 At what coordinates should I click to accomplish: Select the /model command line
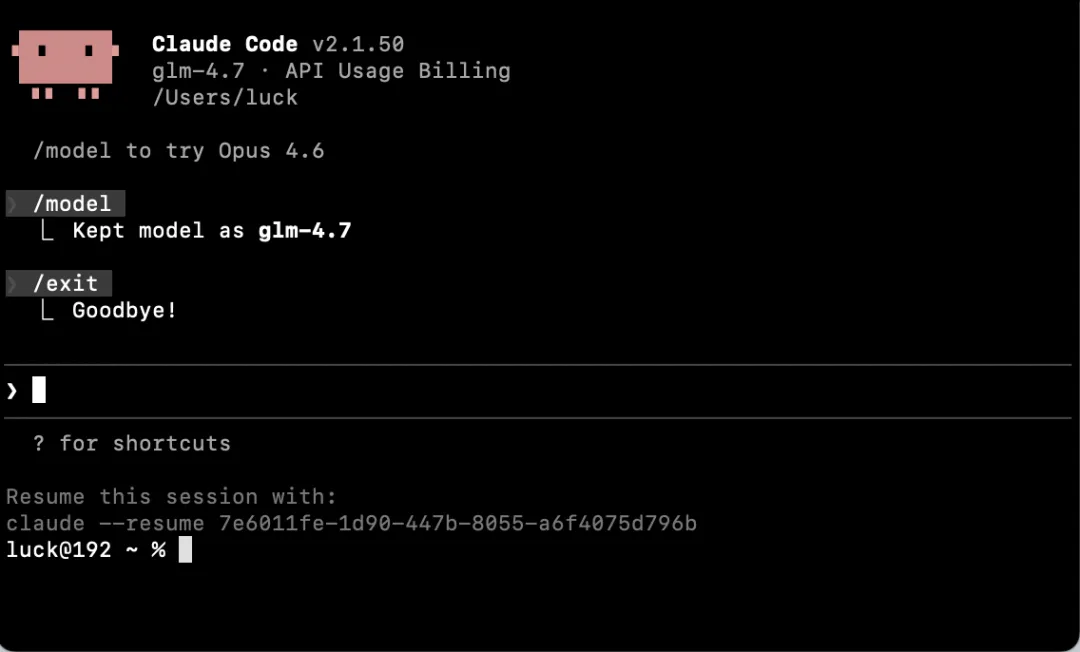65,204
